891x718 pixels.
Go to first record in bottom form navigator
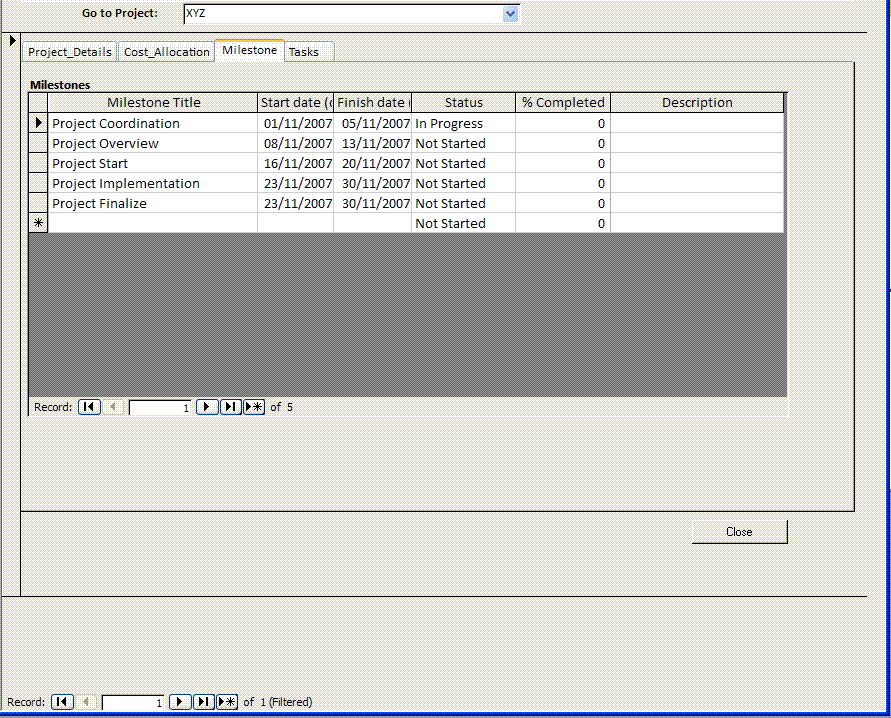click(62, 702)
